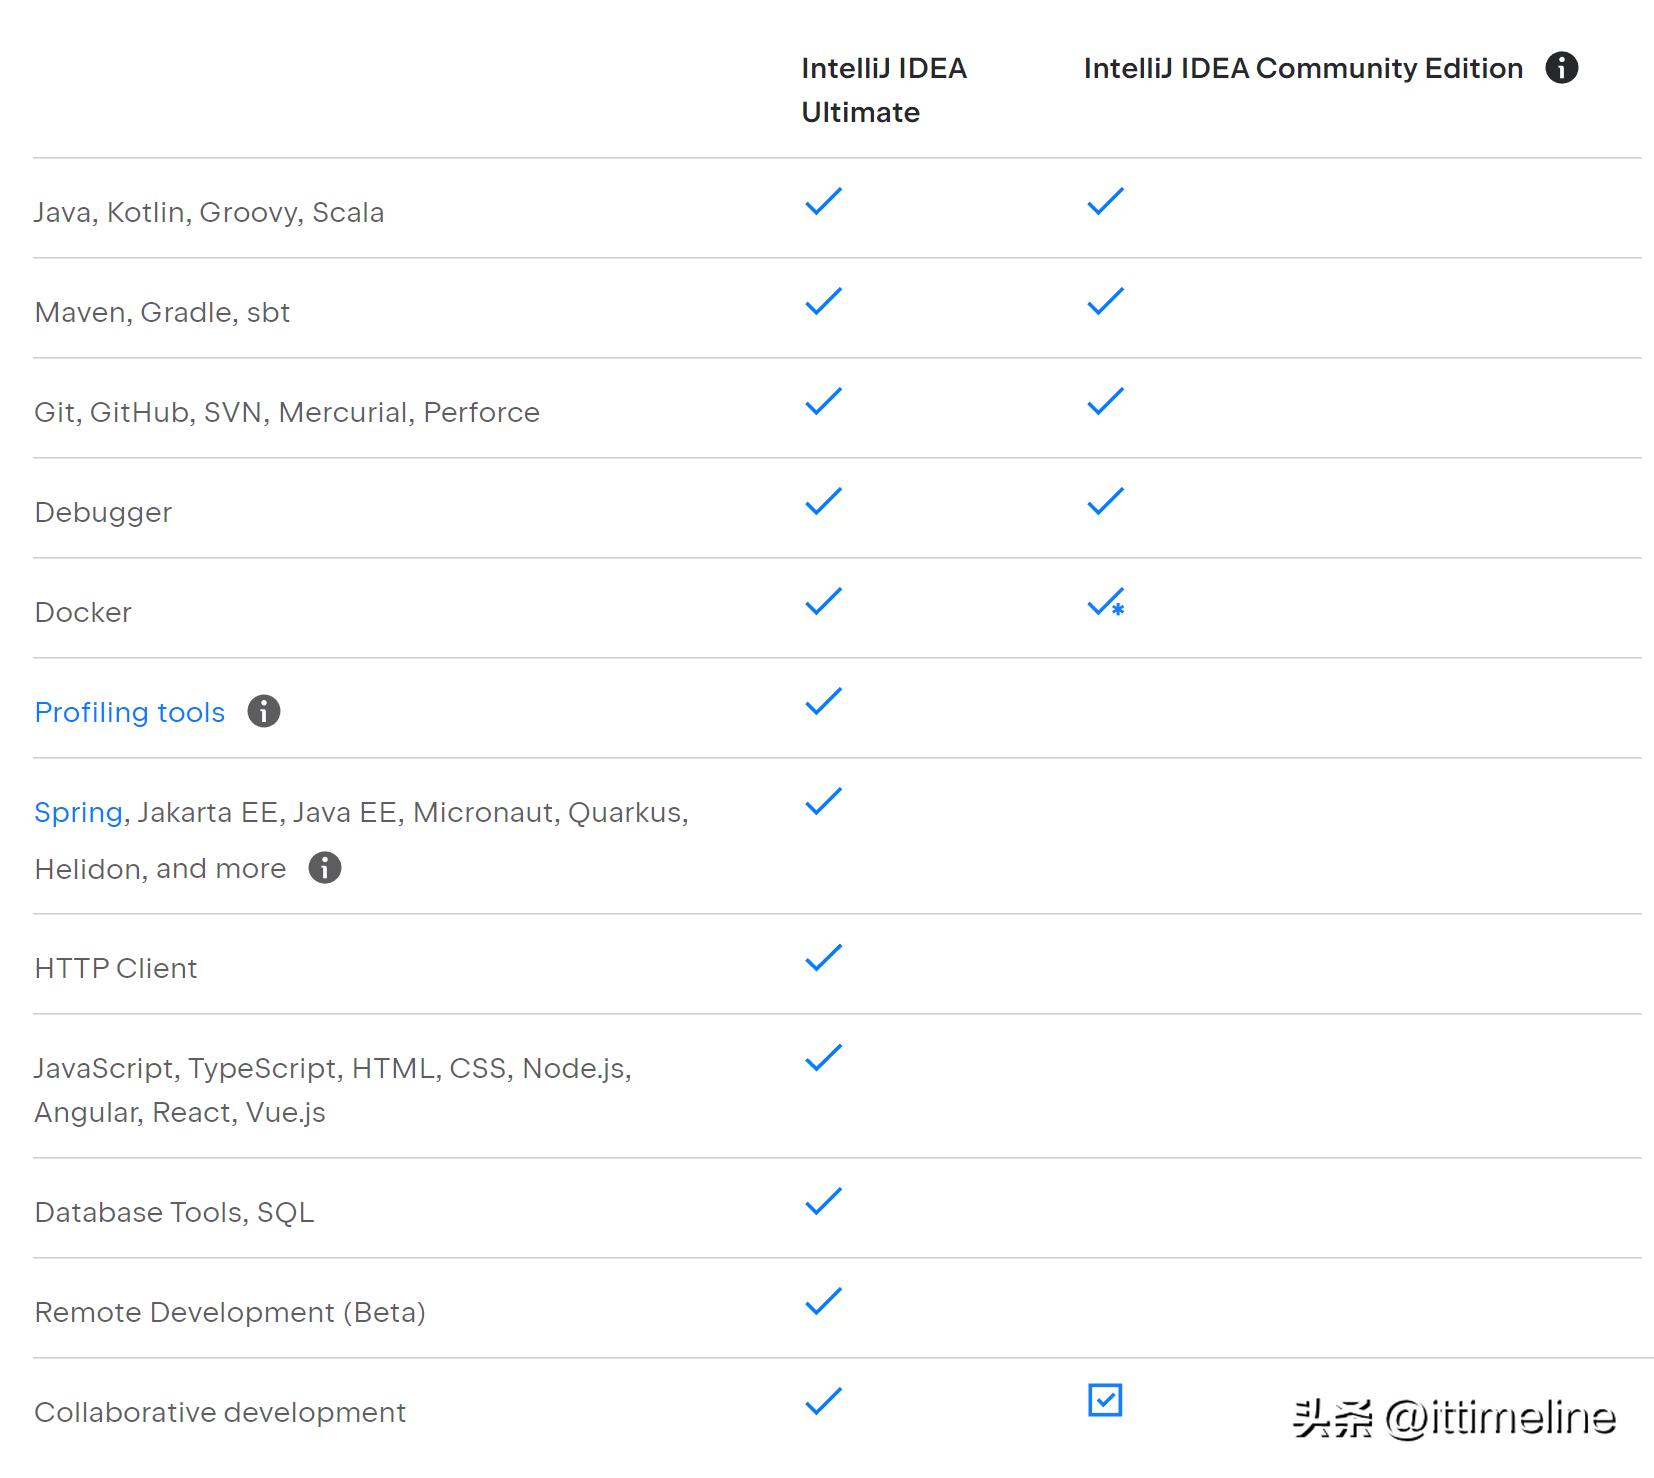Click Ultimate checkmark for HTTP Client row
1654x1478 pixels.
point(824,957)
